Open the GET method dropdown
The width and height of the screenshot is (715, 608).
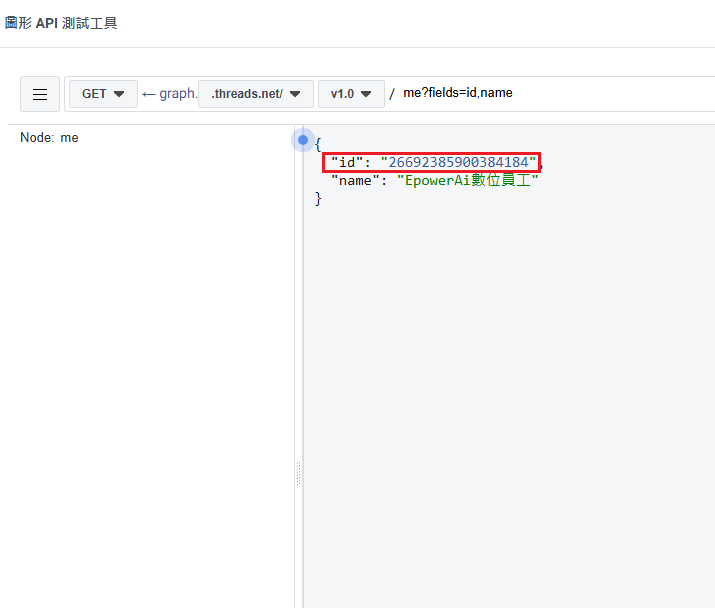[x=103, y=94]
